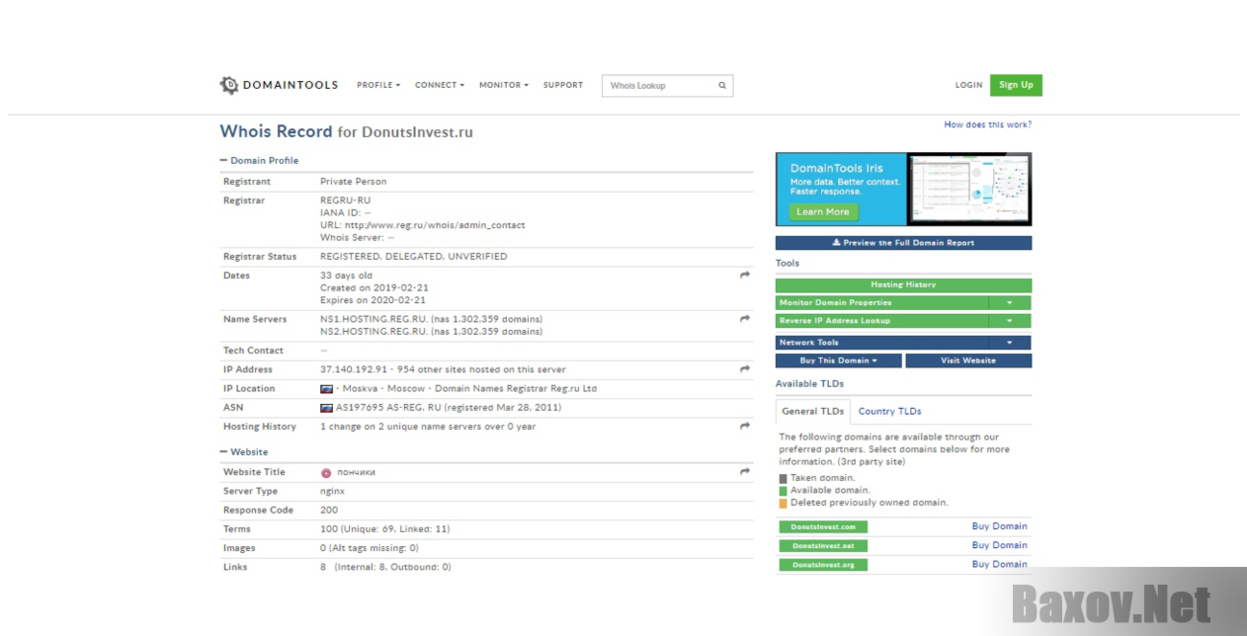Screen dimensions: 1247x636
Task: Click Monitor Domain Properties button
Action: (882, 303)
